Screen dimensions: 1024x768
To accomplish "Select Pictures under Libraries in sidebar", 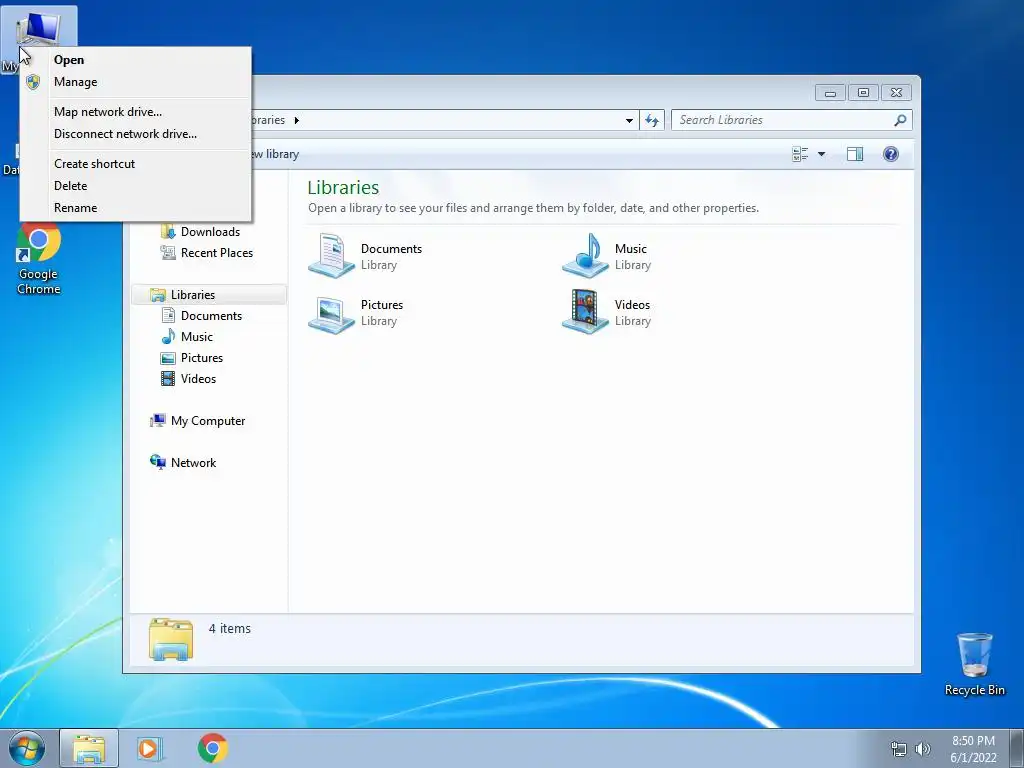I will click(192, 358).
